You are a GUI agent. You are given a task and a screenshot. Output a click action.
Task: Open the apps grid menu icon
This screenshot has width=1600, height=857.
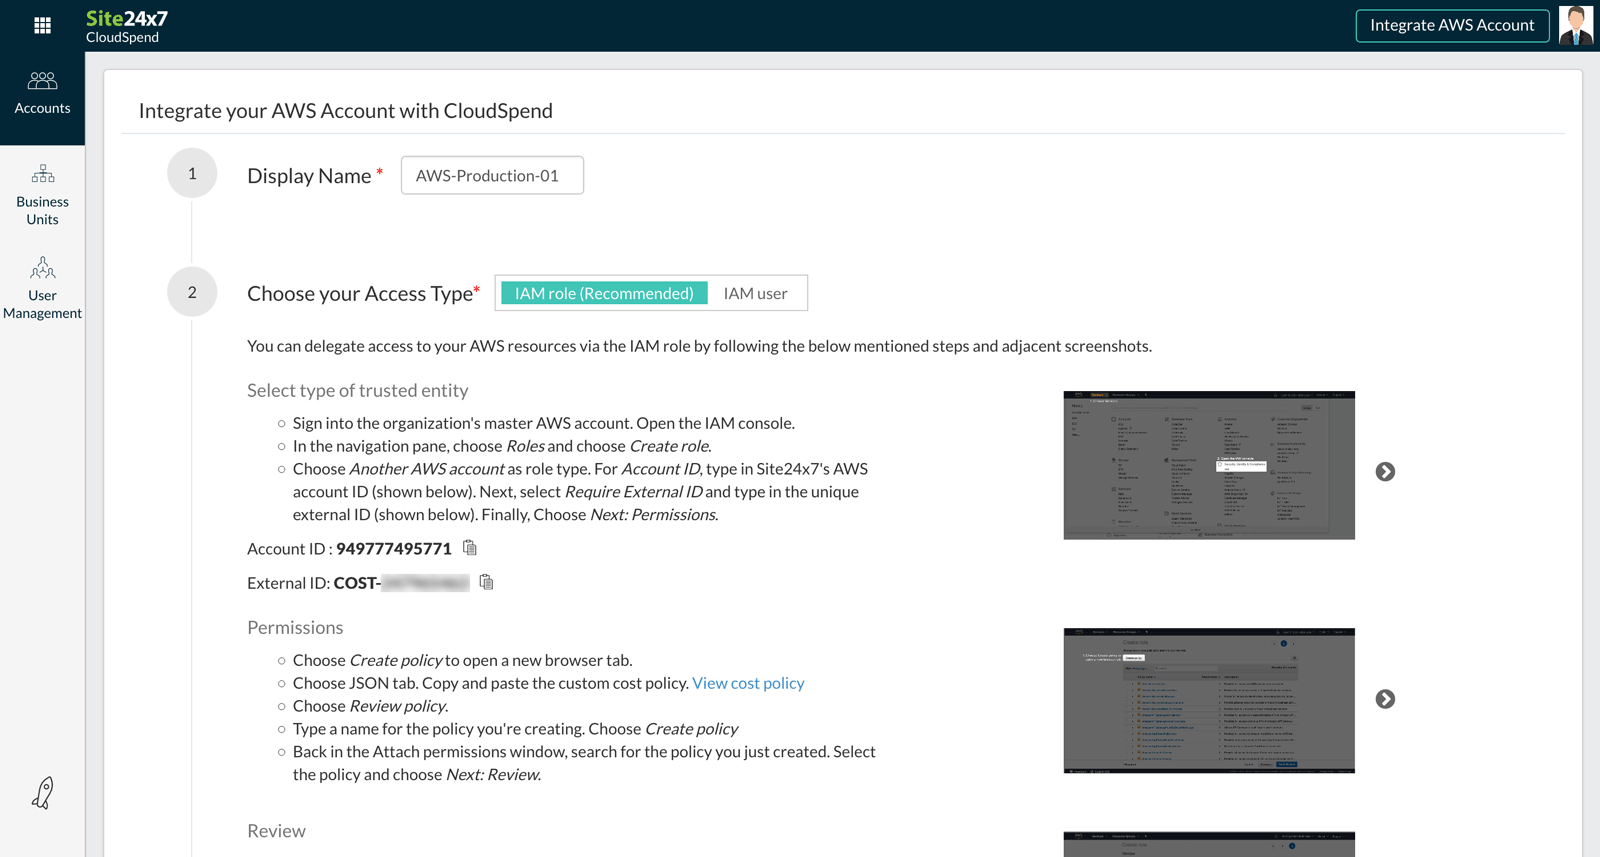pyautogui.click(x=42, y=26)
